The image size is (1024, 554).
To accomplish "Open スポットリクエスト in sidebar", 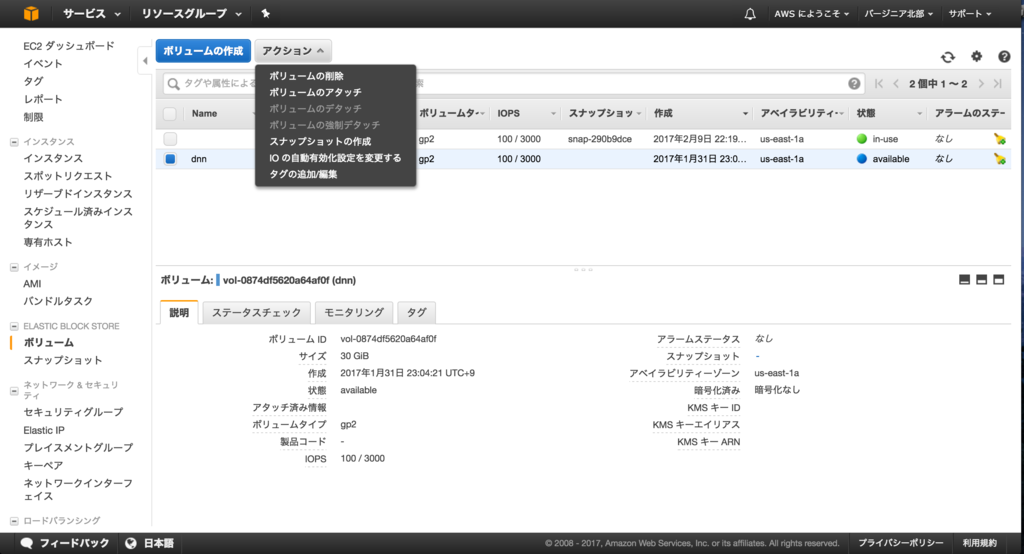I will [x=68, y=176].
